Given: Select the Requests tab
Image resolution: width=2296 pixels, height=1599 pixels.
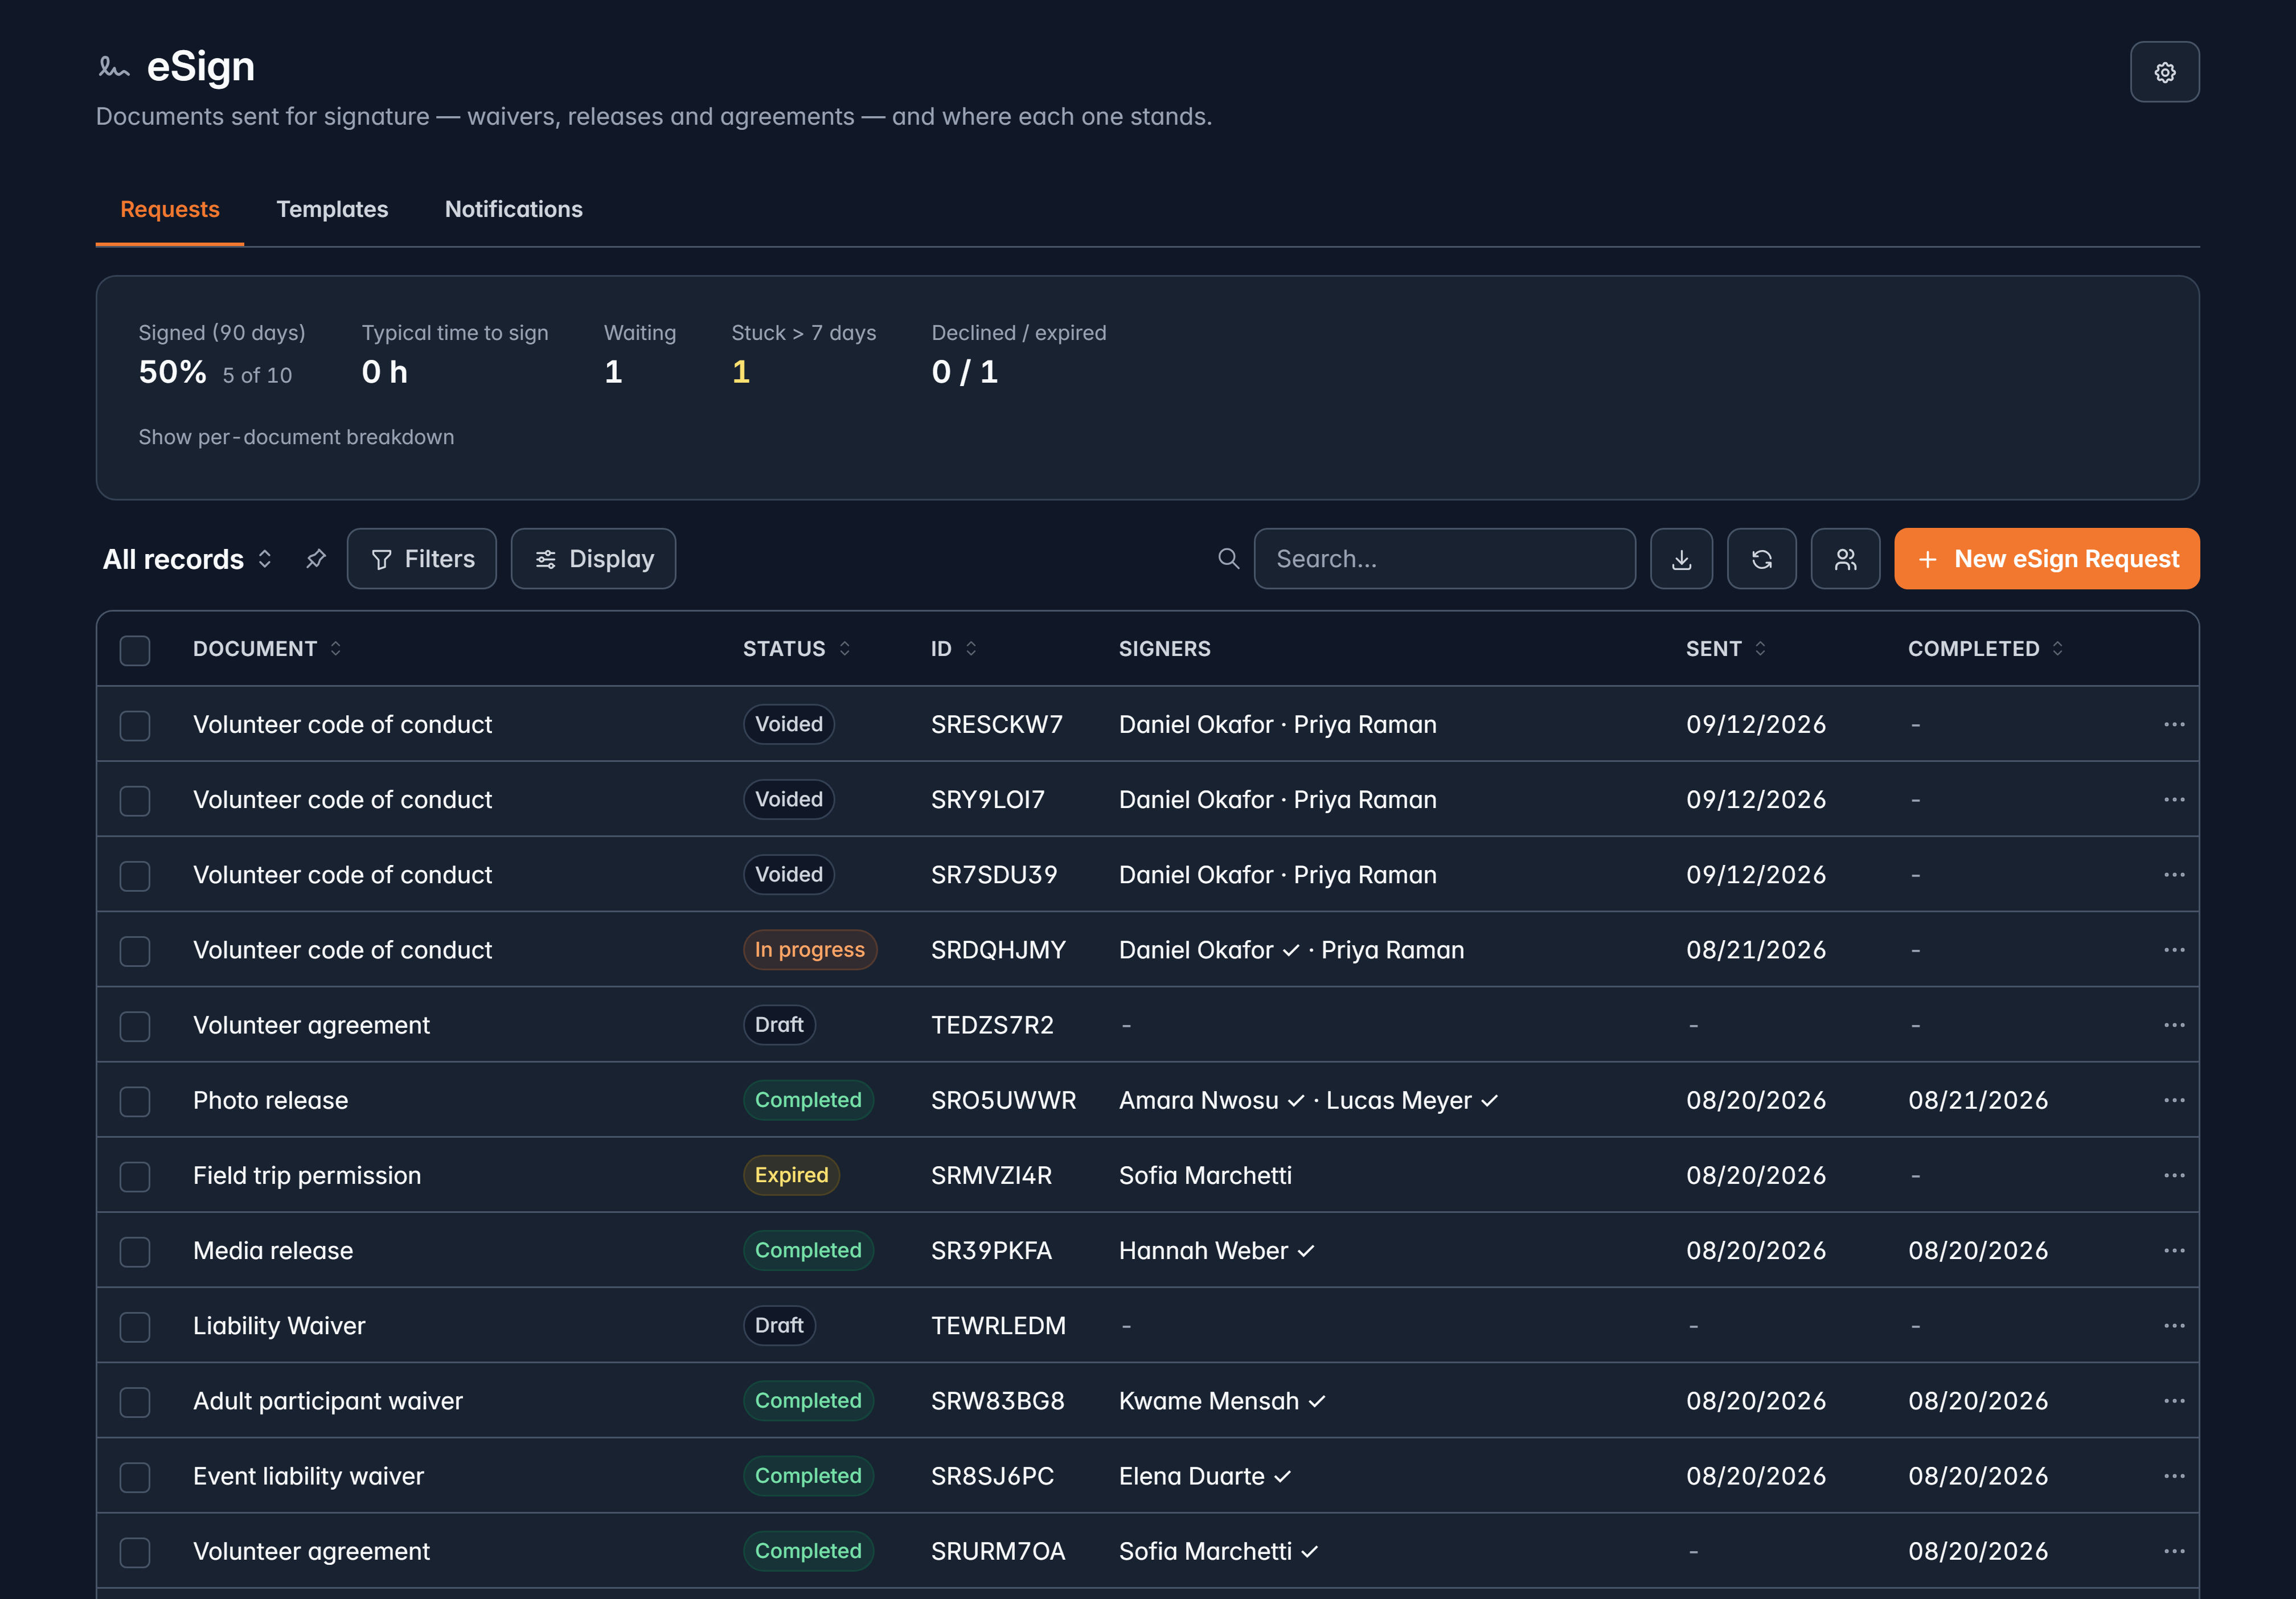Looking at the screenshot, I should 170,209.
